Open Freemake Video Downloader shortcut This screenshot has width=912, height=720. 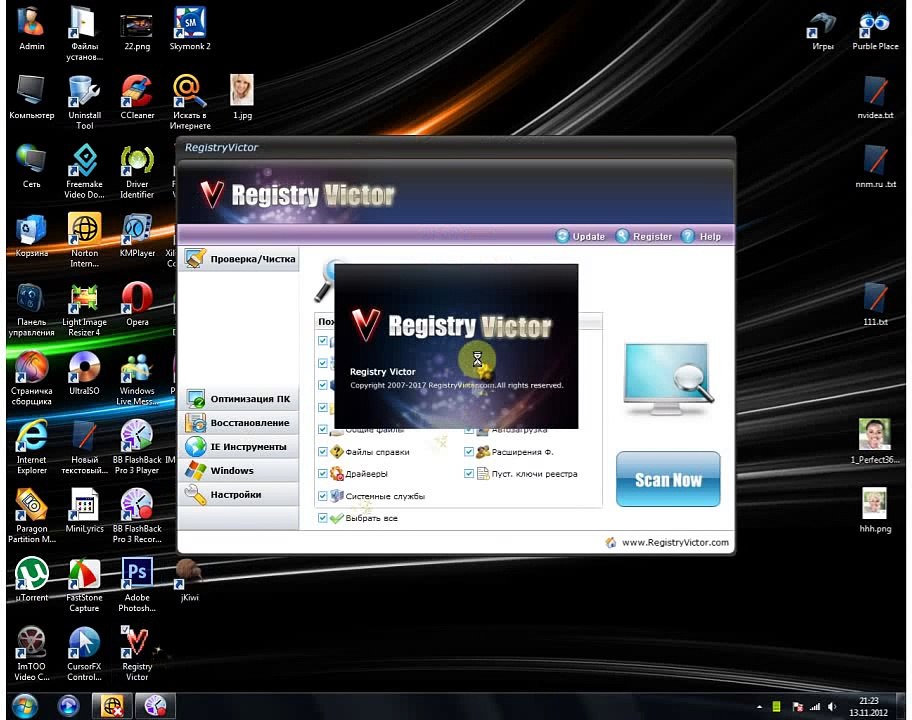[x=84, y=172]
